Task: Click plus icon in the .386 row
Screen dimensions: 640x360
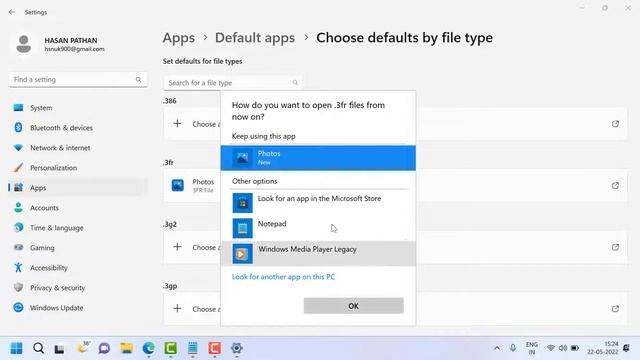Action: (x=177, y=123)
